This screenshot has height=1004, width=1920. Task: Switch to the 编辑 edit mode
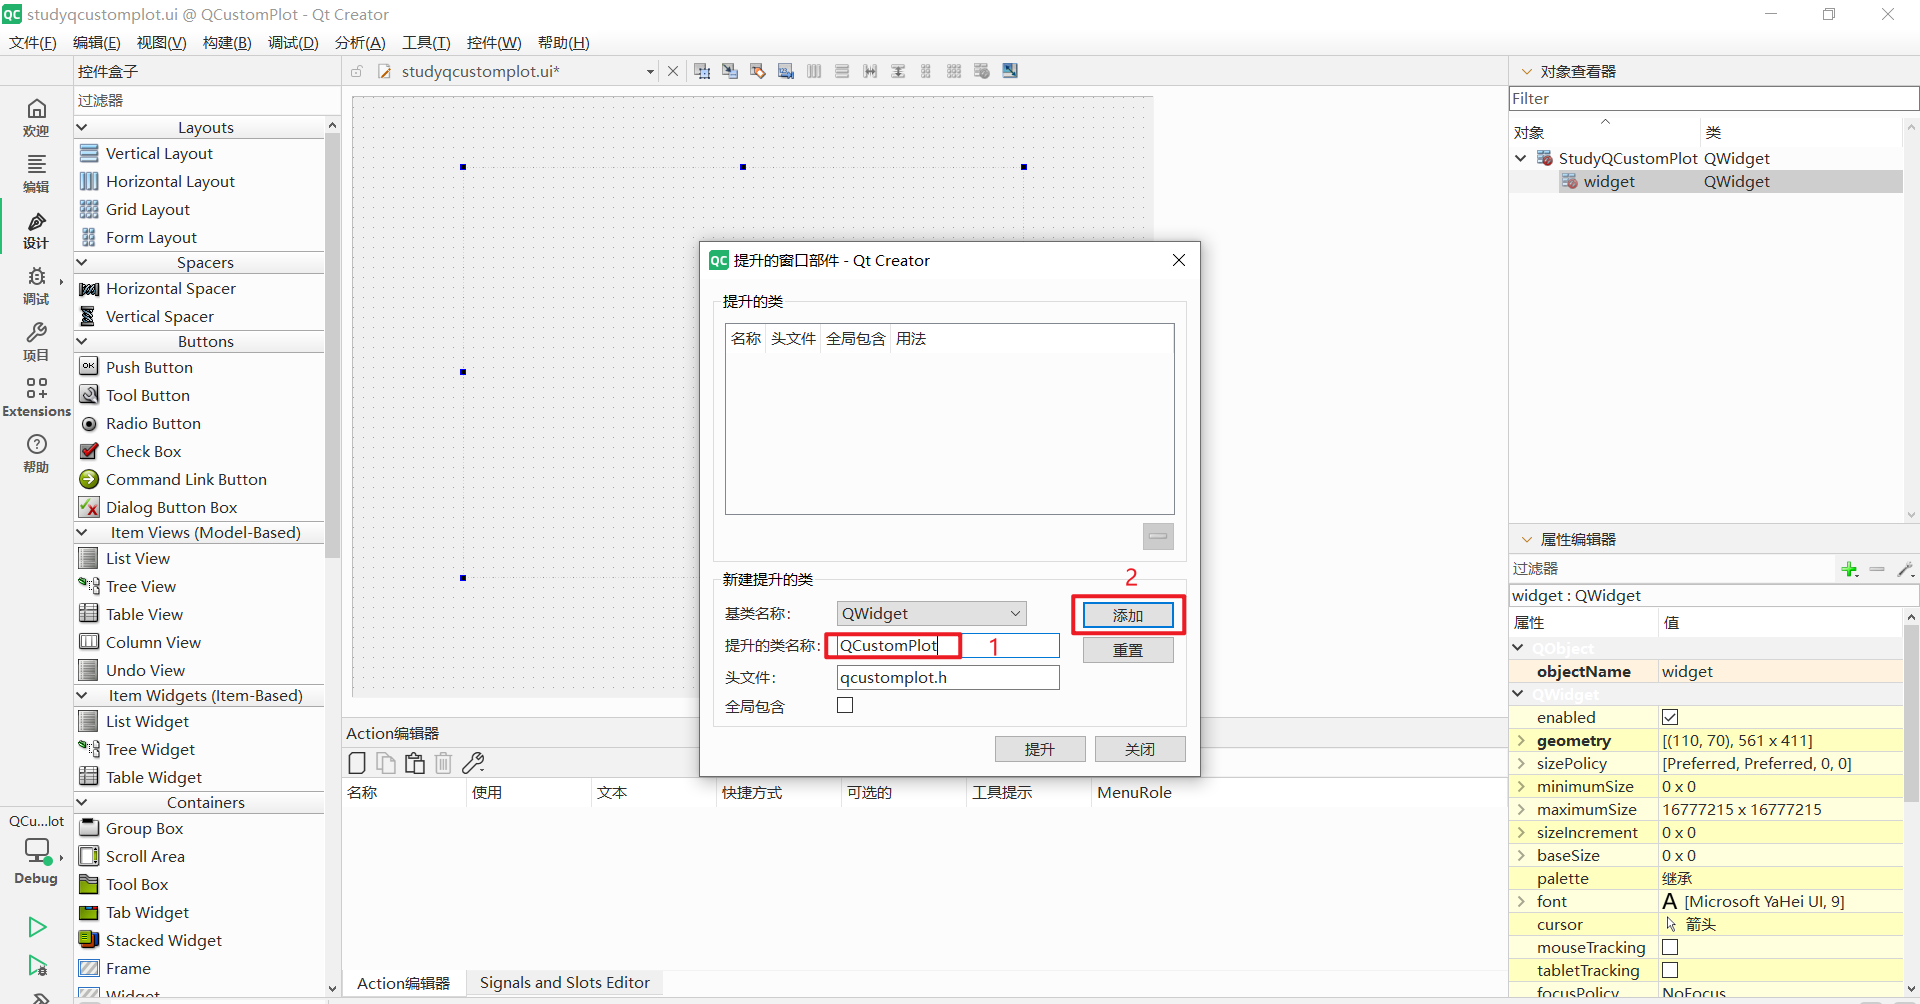click(36, 173)
